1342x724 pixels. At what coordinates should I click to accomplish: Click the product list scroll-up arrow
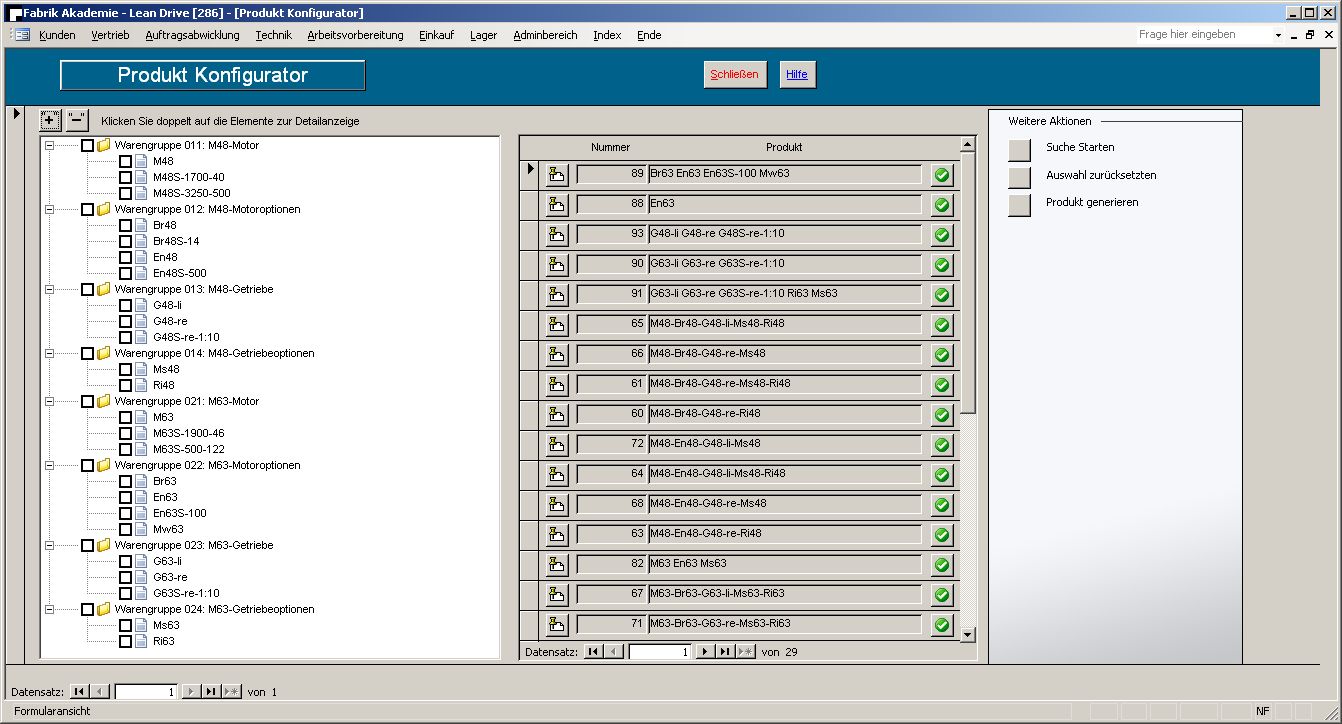967,145
